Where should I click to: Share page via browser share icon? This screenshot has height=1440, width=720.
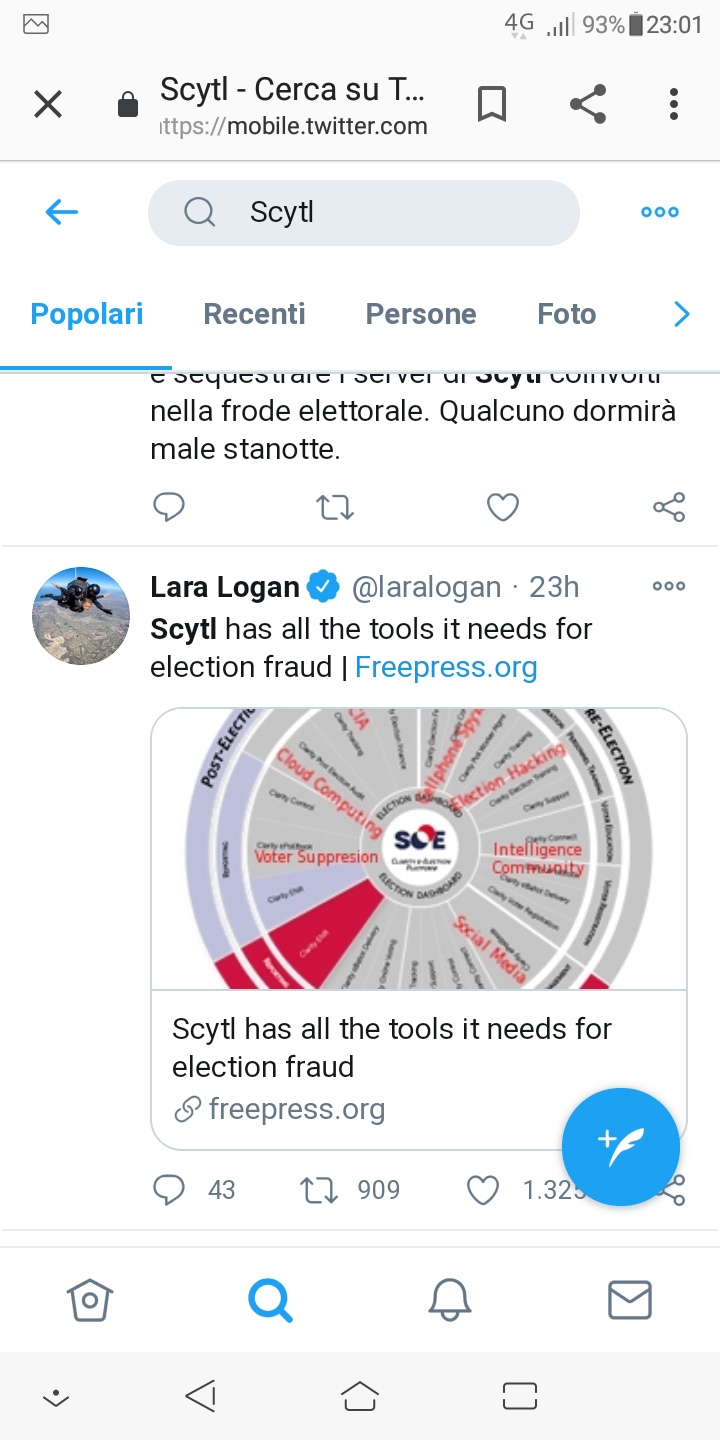tap(587, 104)
